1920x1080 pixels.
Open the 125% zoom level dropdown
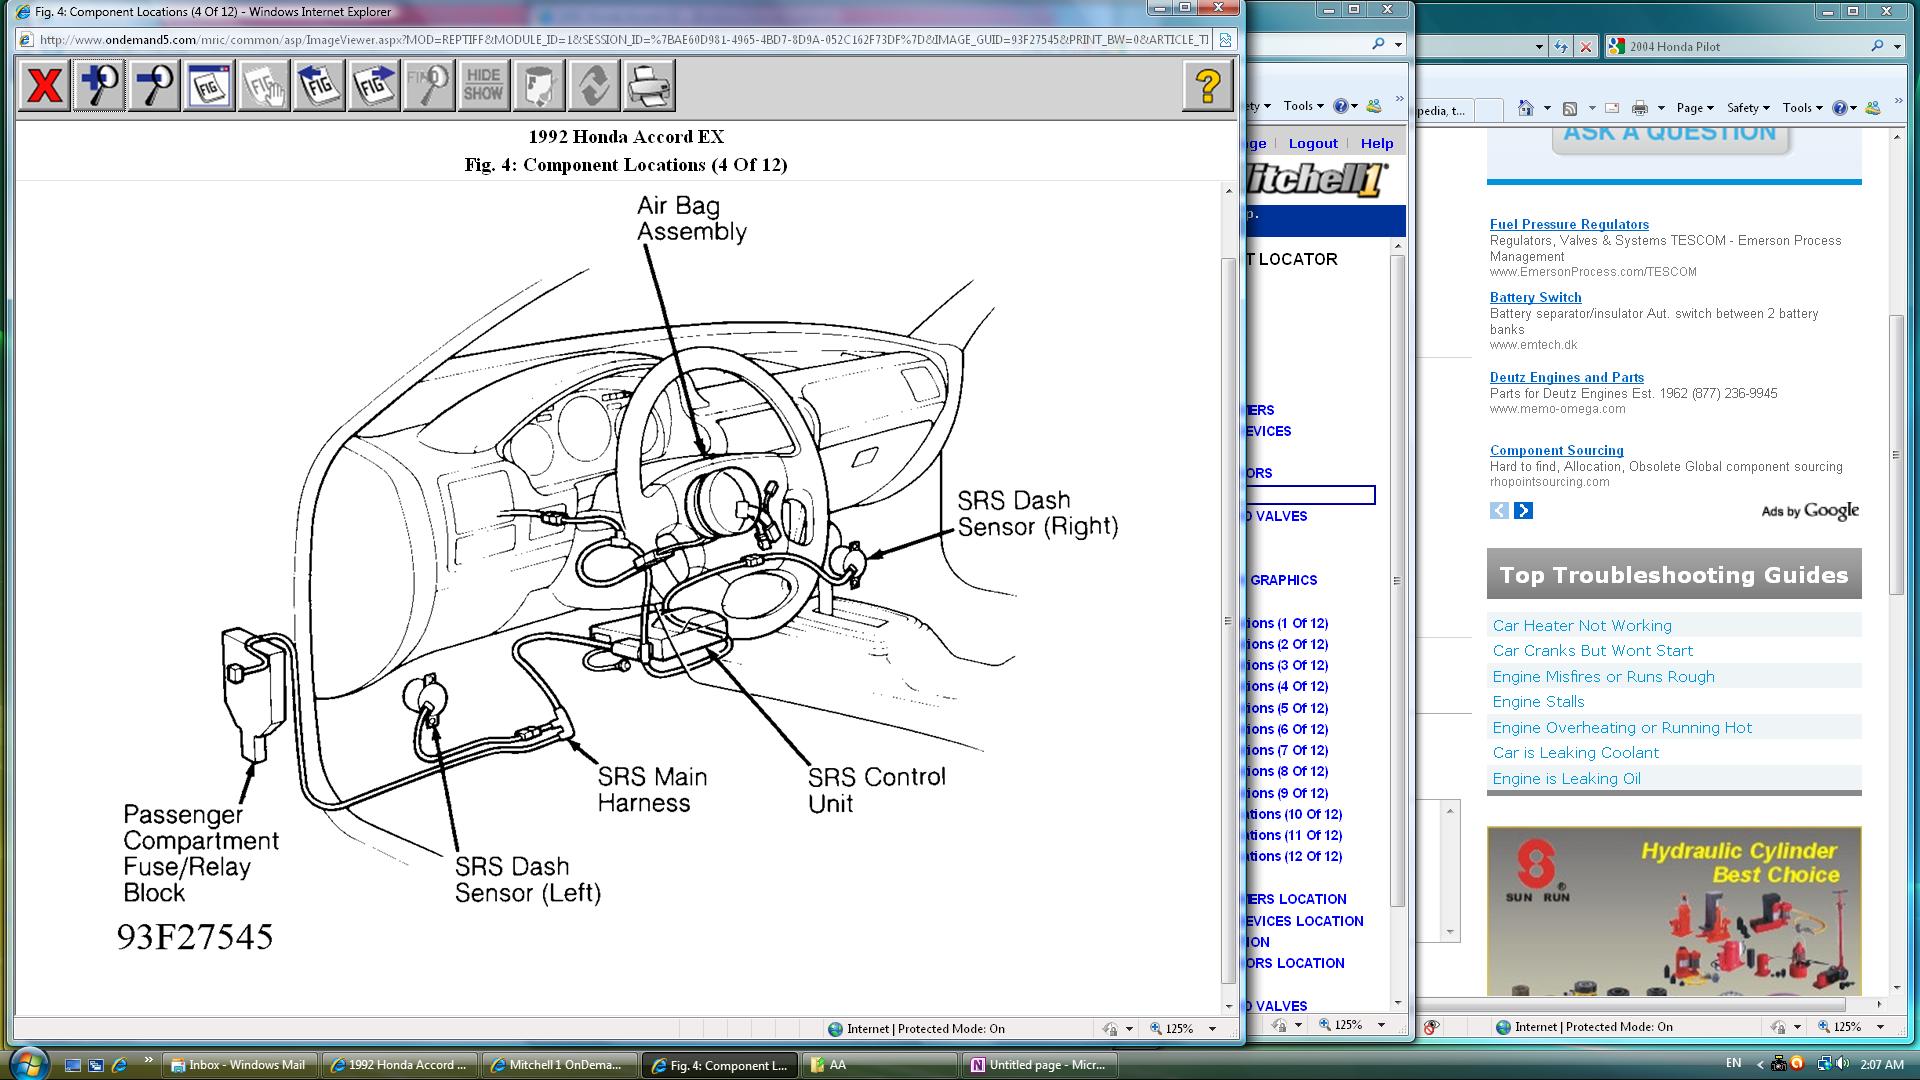[x=1212, y=1028]
